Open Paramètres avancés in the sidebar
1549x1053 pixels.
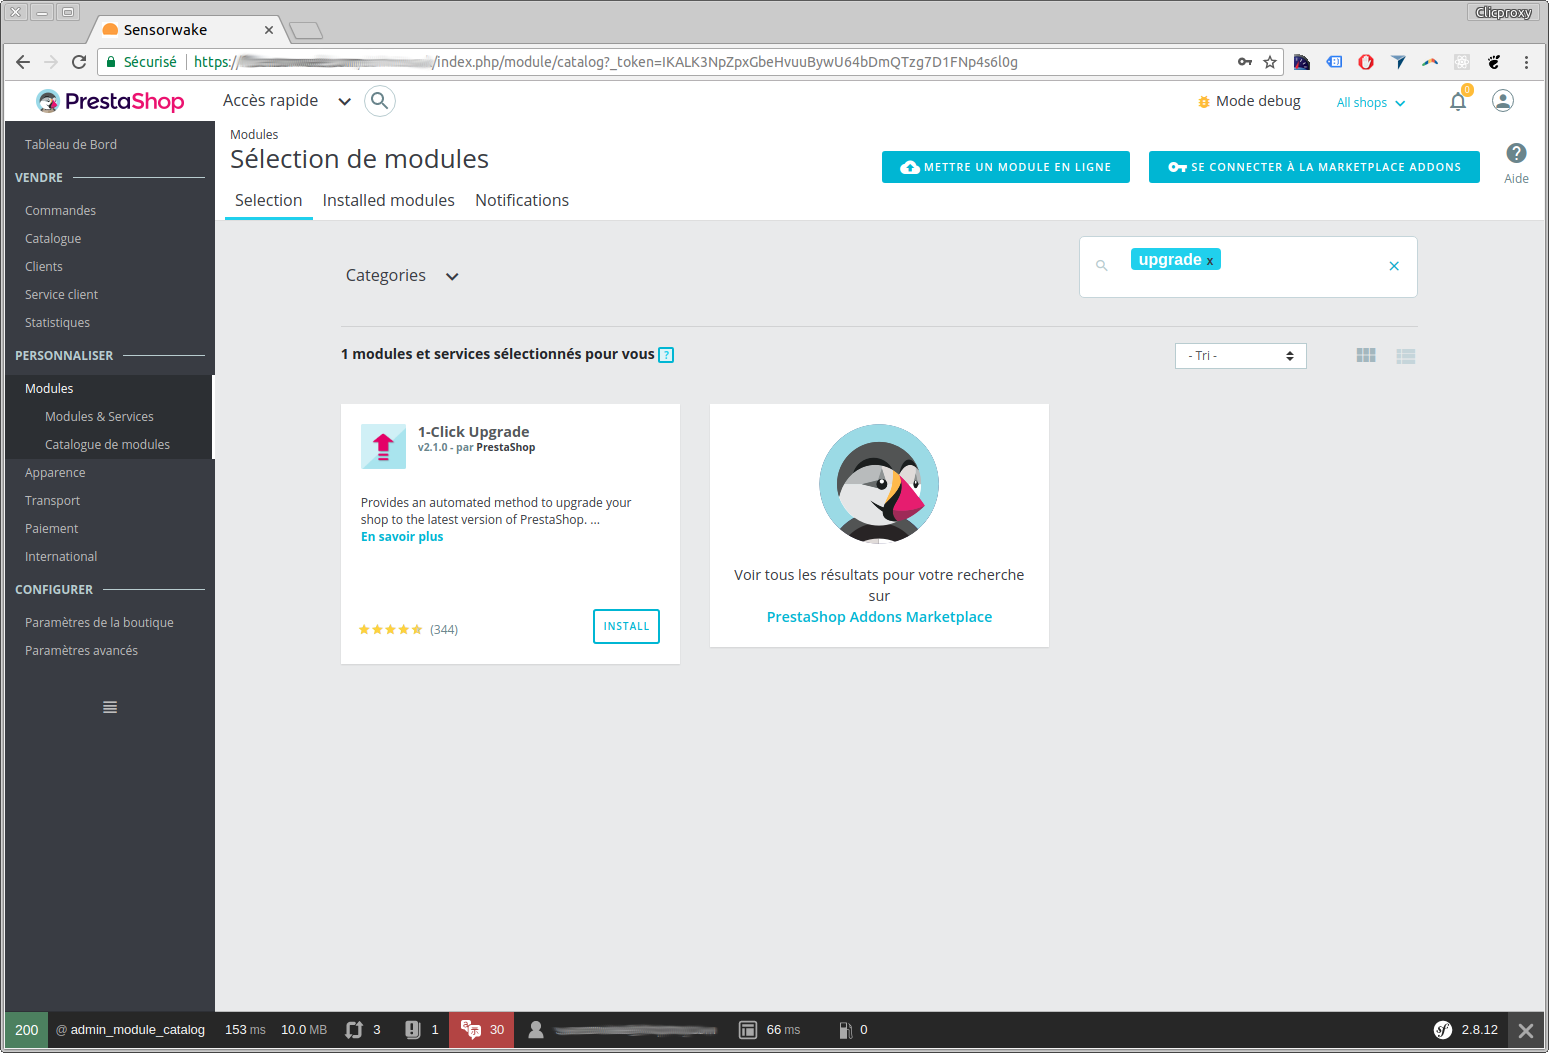81,651
